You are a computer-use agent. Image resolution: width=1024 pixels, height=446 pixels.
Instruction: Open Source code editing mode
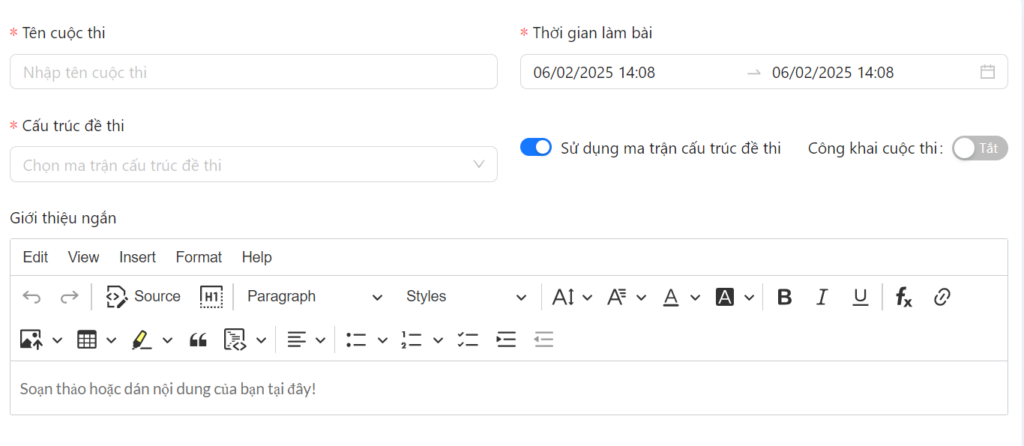click(x=143, y=296)
